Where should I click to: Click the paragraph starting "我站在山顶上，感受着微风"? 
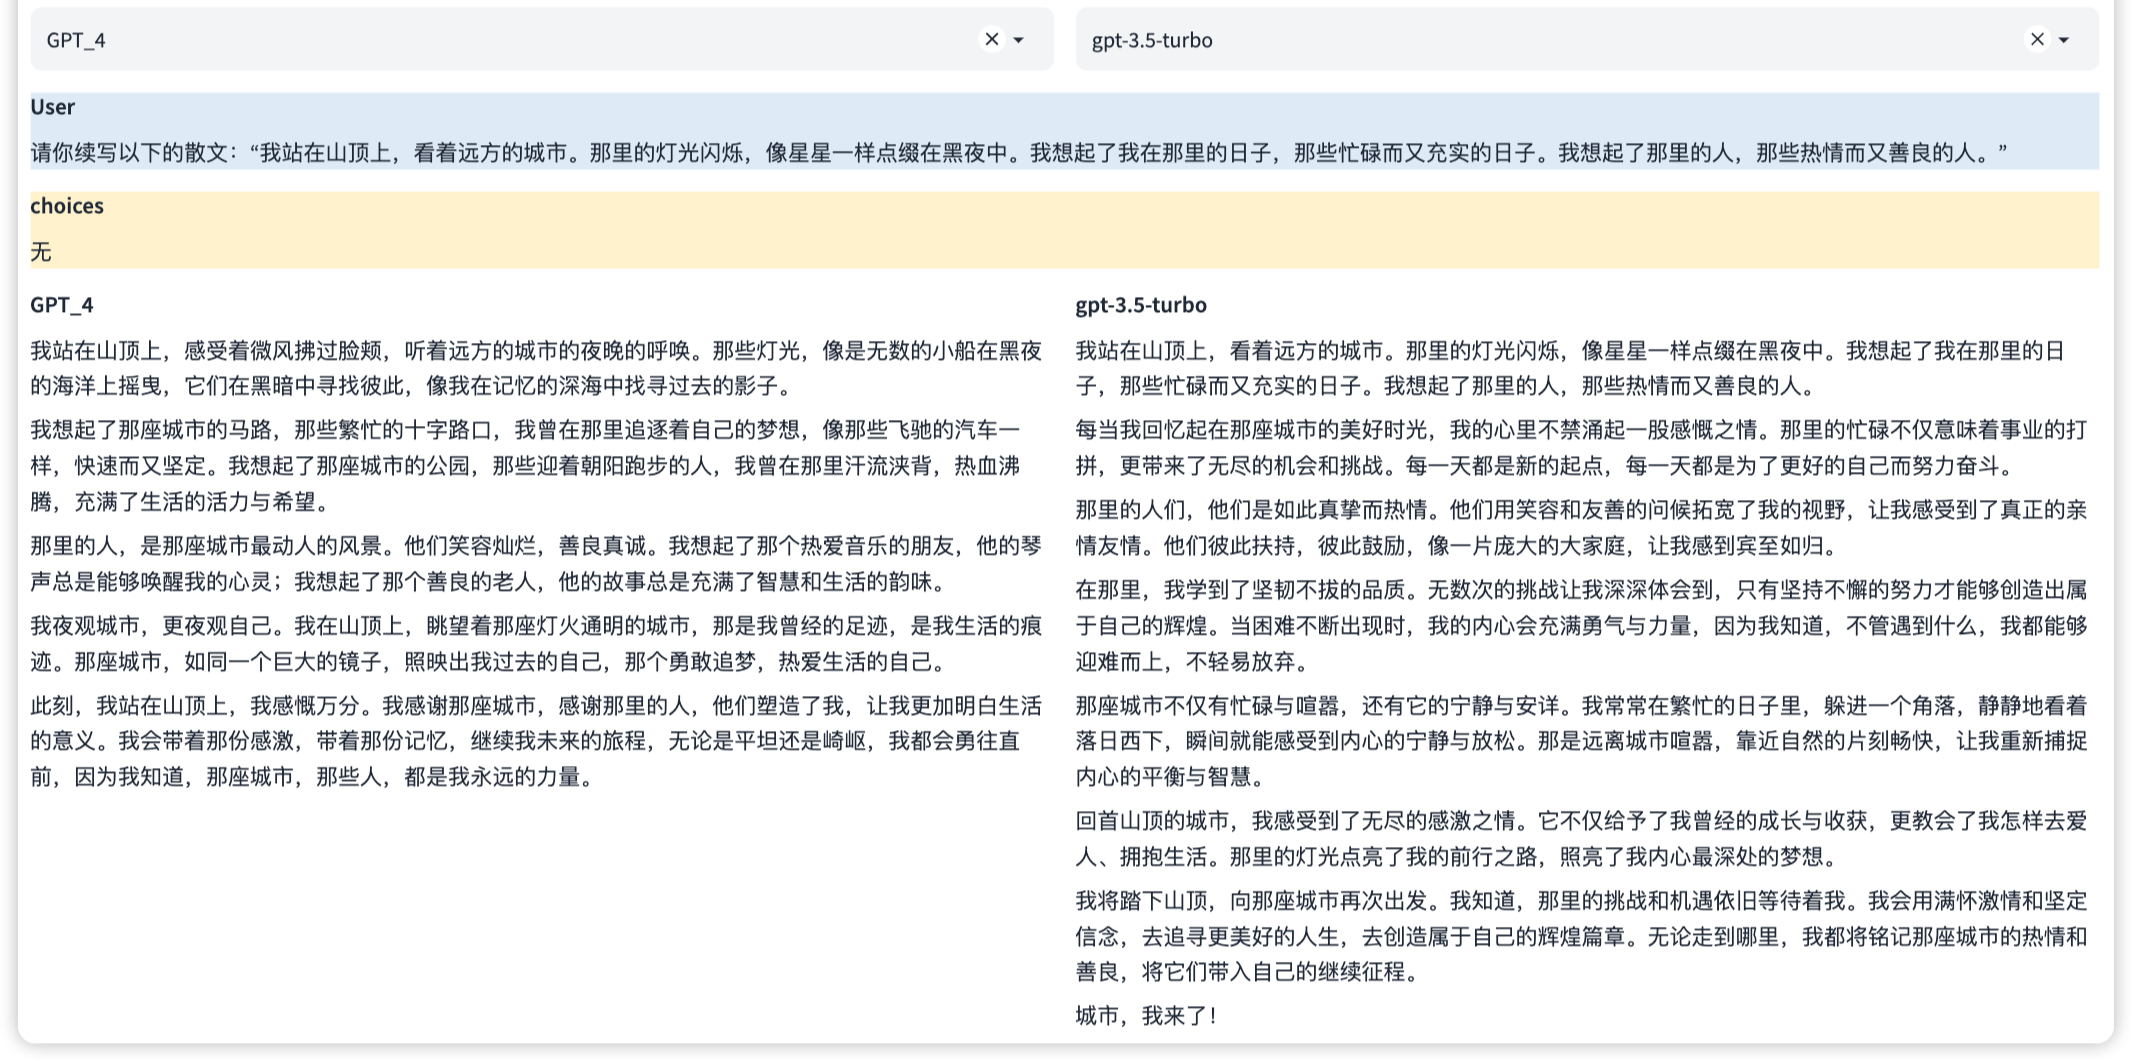tap(536, 368)
